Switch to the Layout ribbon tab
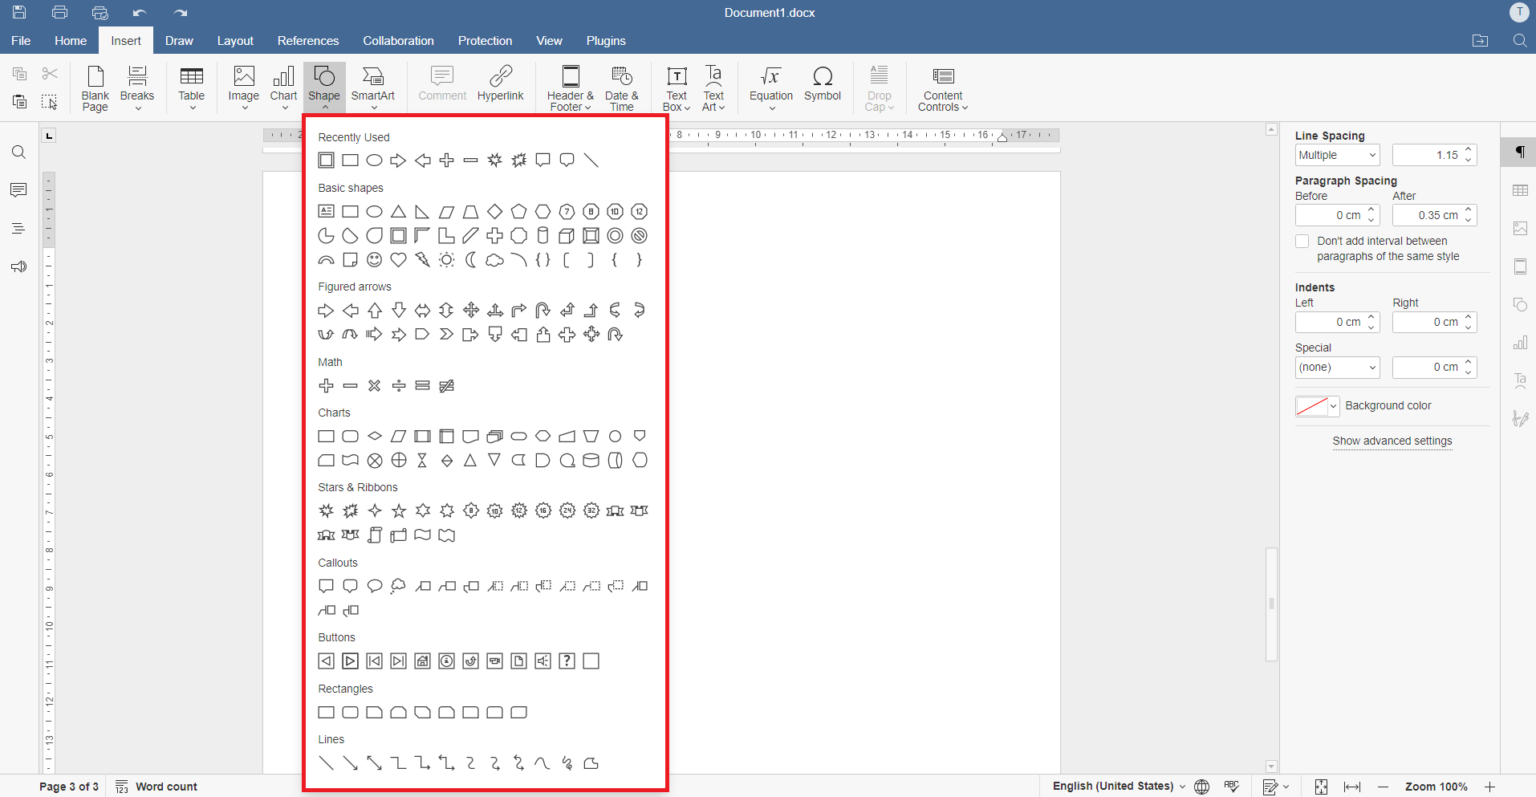The image size is (1536, 797). [x=235, y=40]
